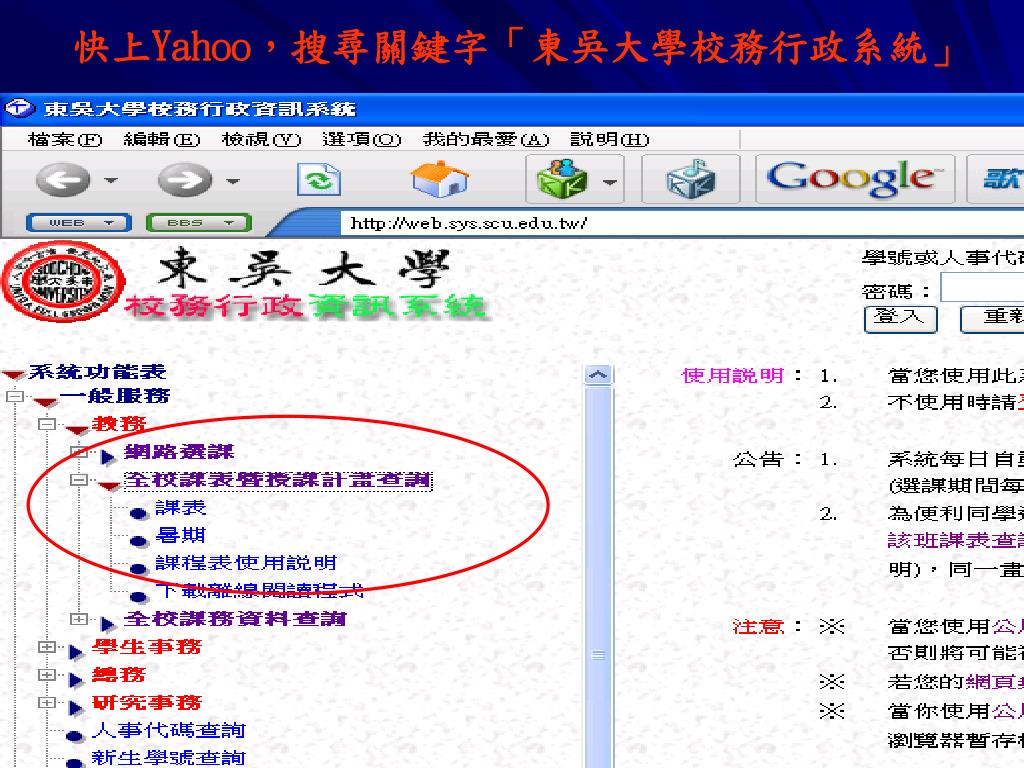This screenshot has height=768, width=1024.
Task: Open the BBS dropdown selector
Action: coord(199,223)
